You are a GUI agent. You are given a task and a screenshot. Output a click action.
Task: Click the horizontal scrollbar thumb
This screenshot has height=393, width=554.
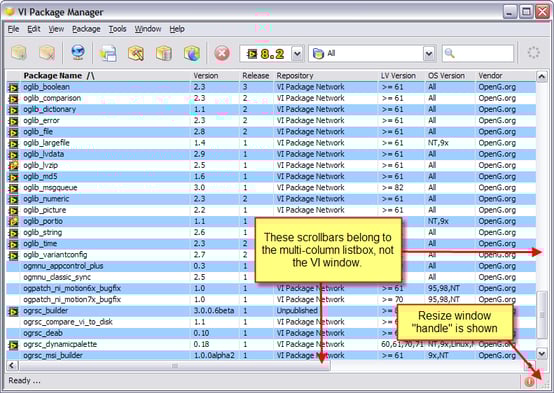coord(175,365)
